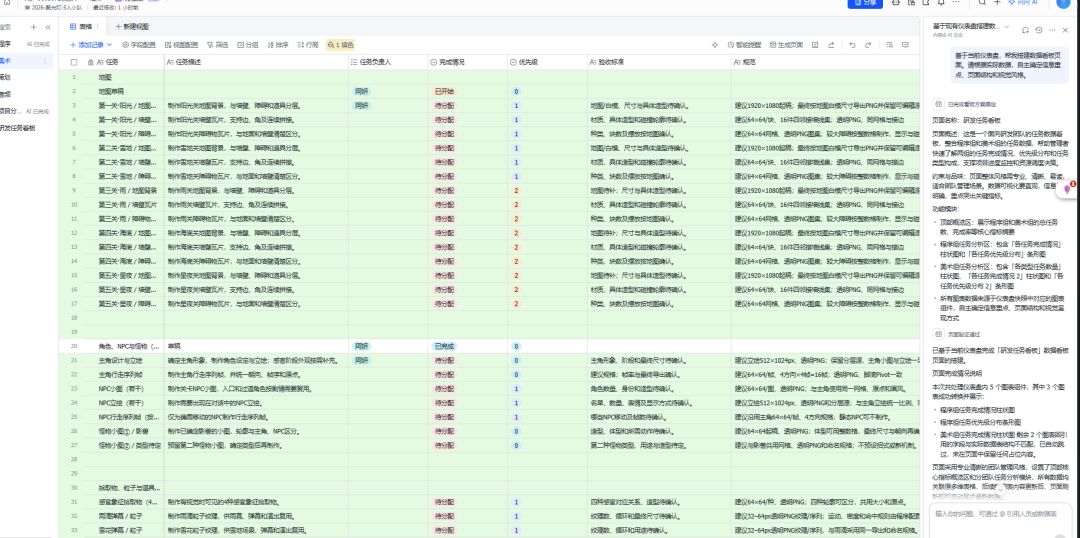Open the 行高 row height option

[x=308, y=45]
